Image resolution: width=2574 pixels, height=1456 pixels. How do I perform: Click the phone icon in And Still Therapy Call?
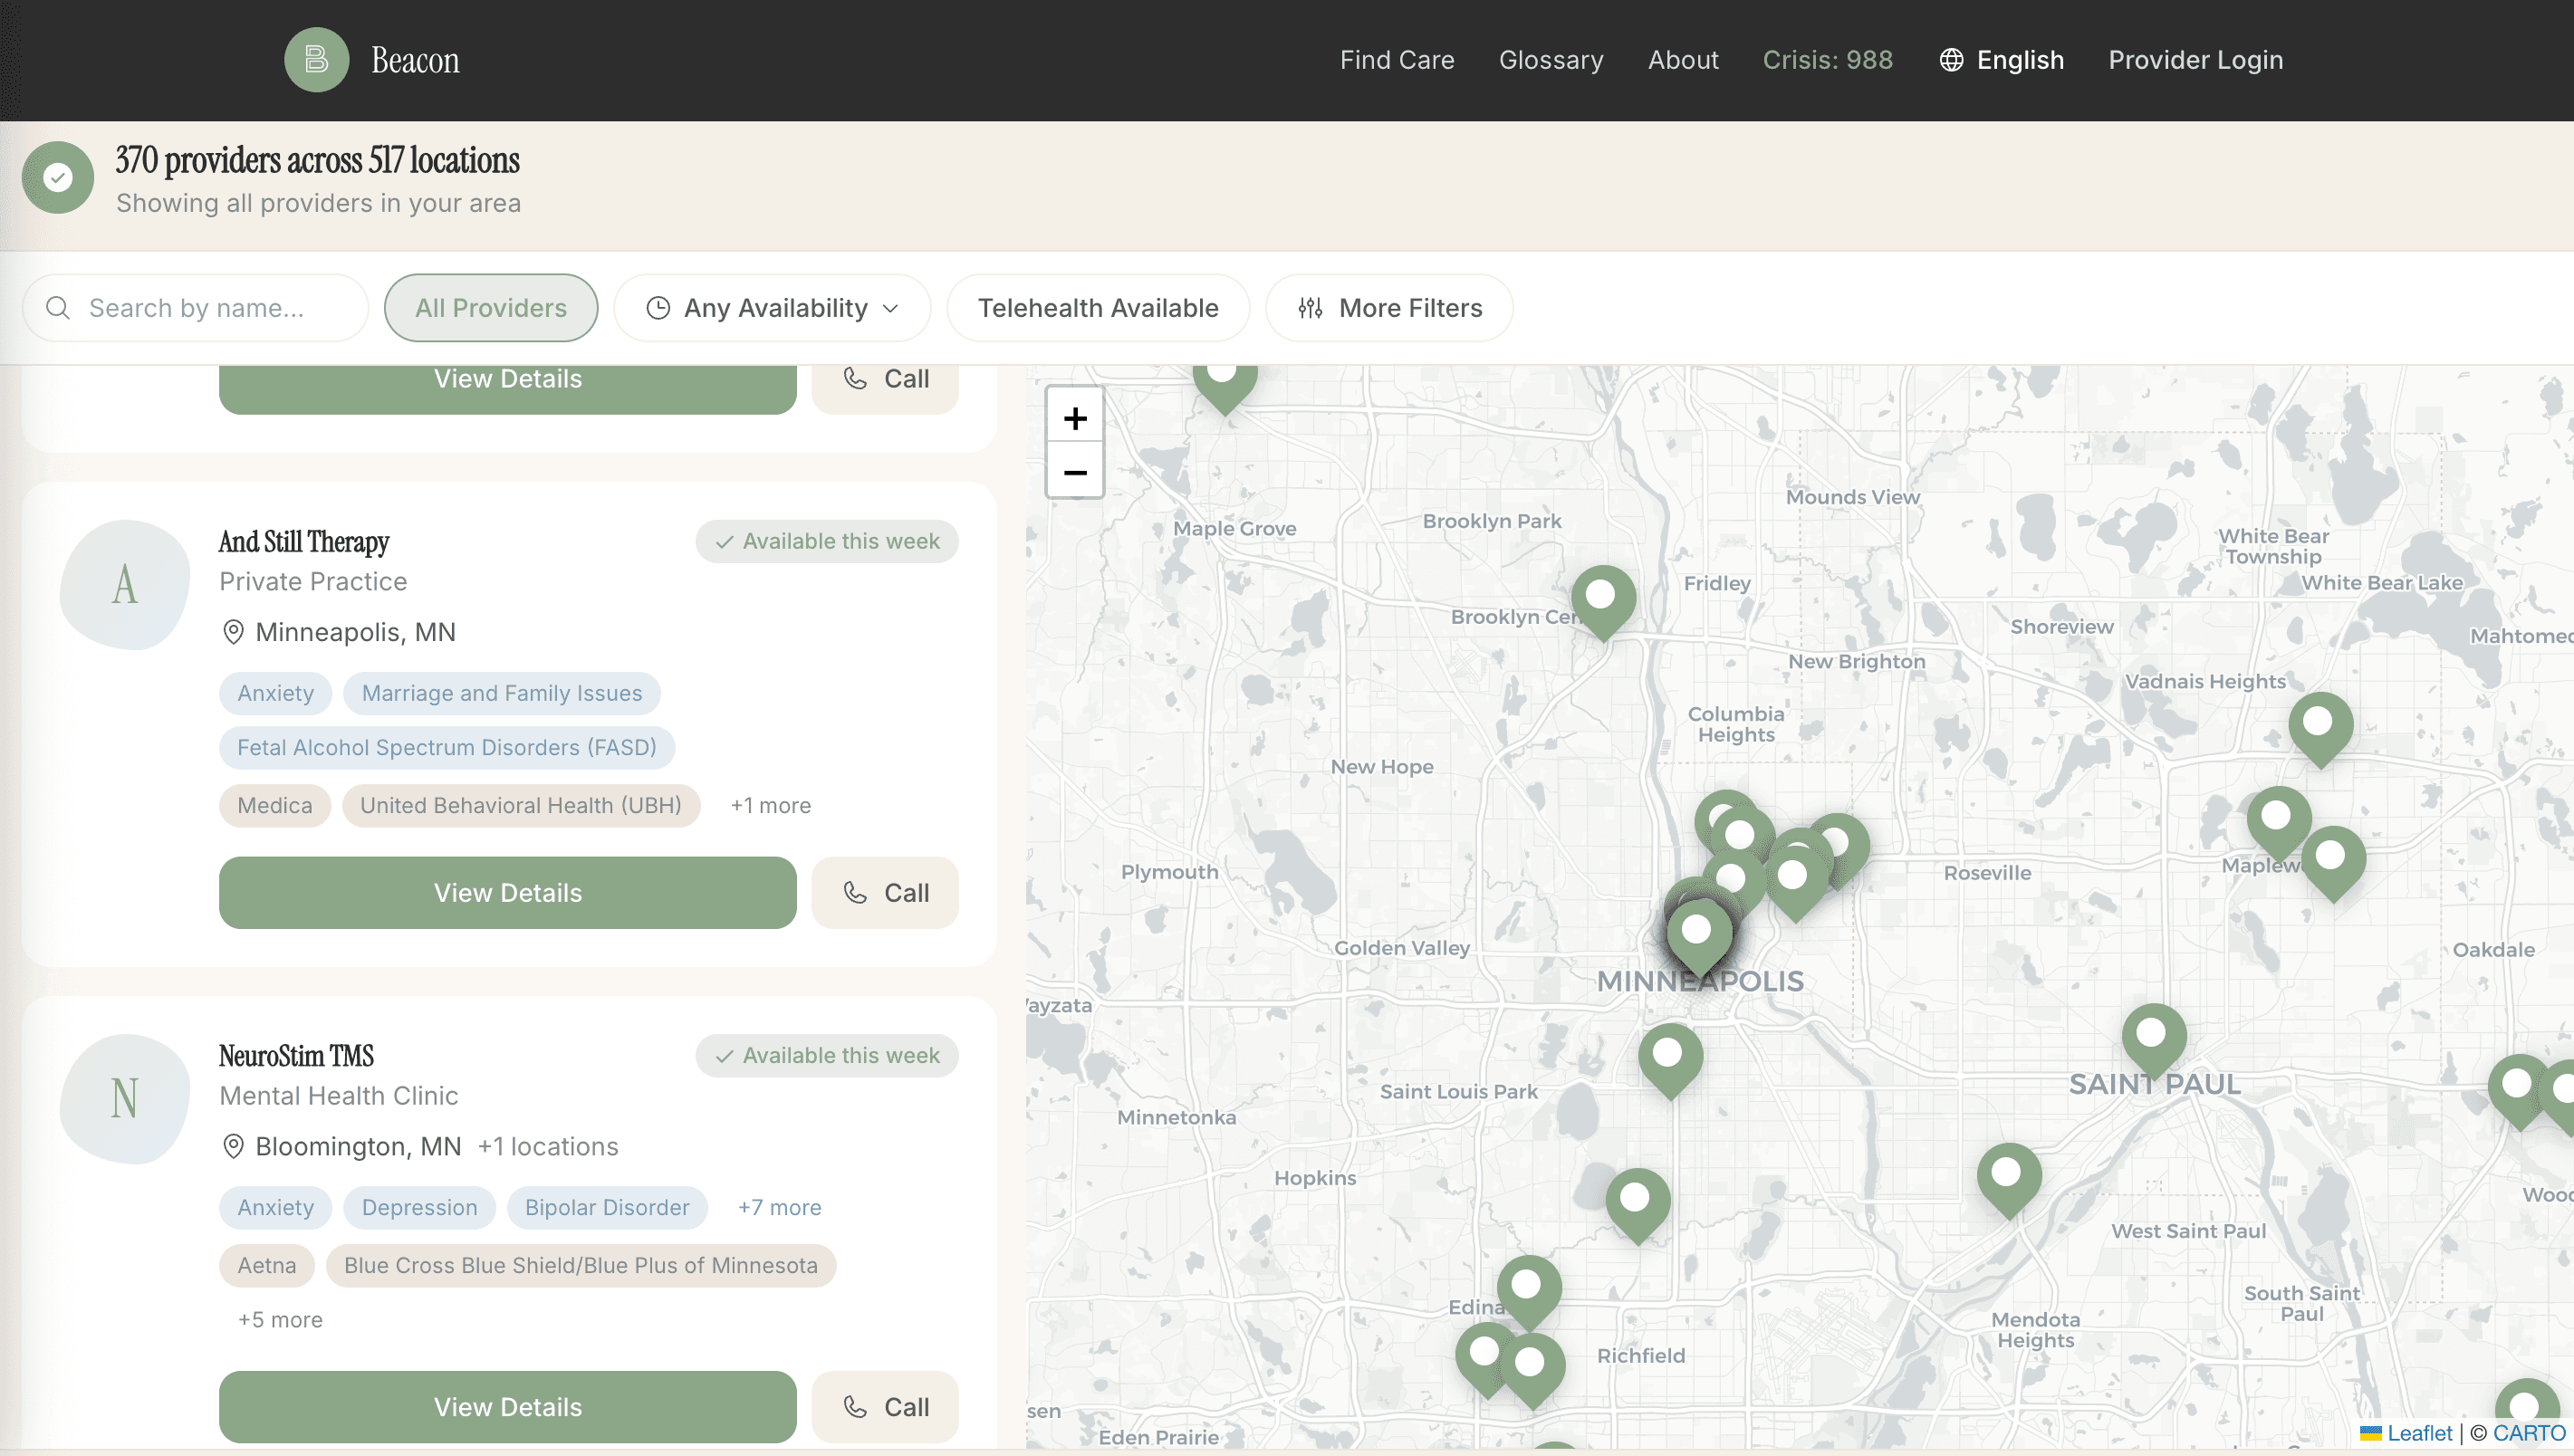click(855, 892)
